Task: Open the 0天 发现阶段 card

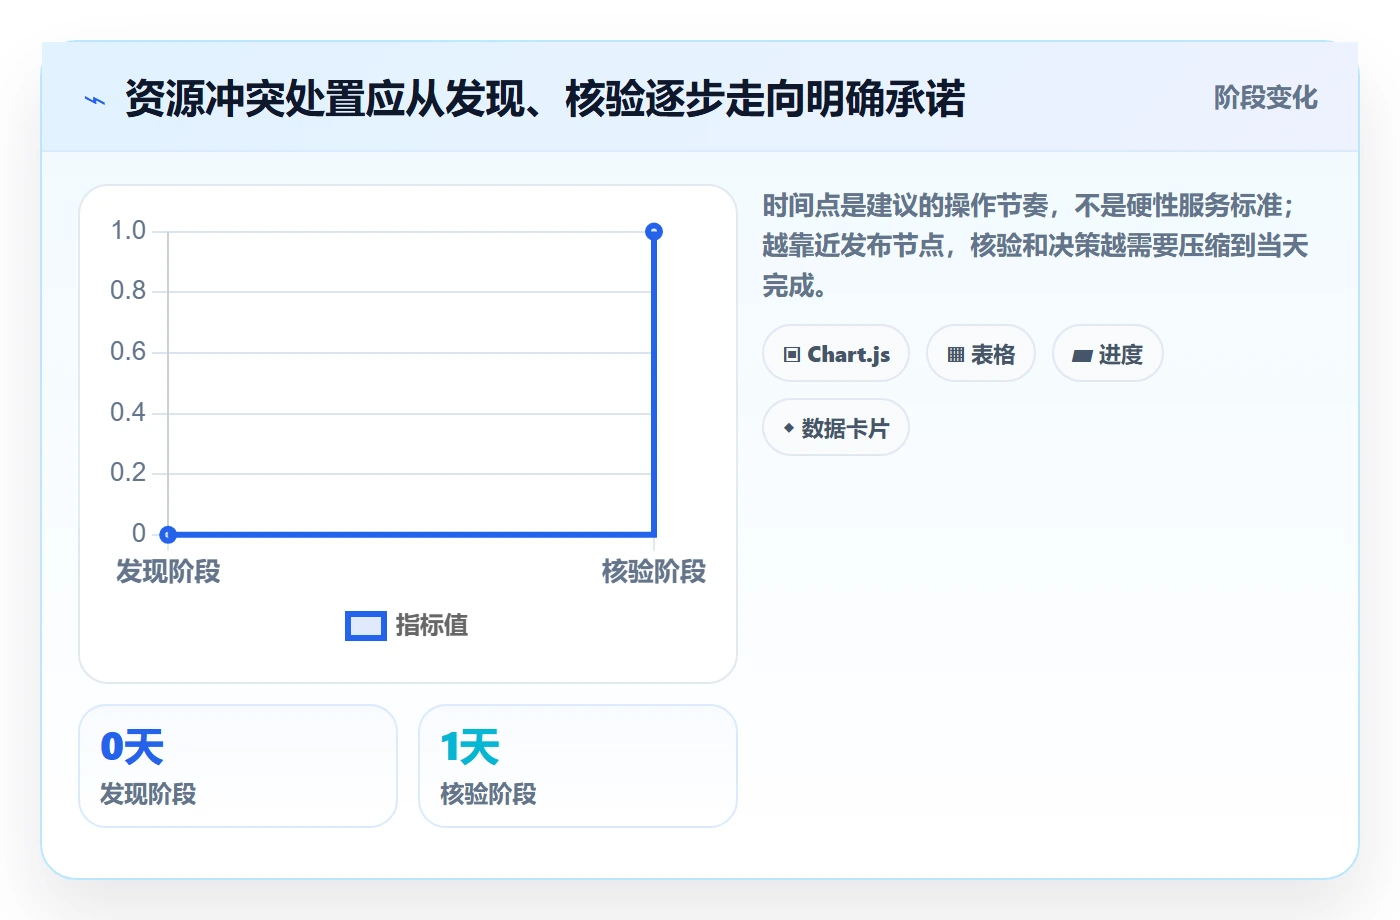Action: tap(238, 766)
